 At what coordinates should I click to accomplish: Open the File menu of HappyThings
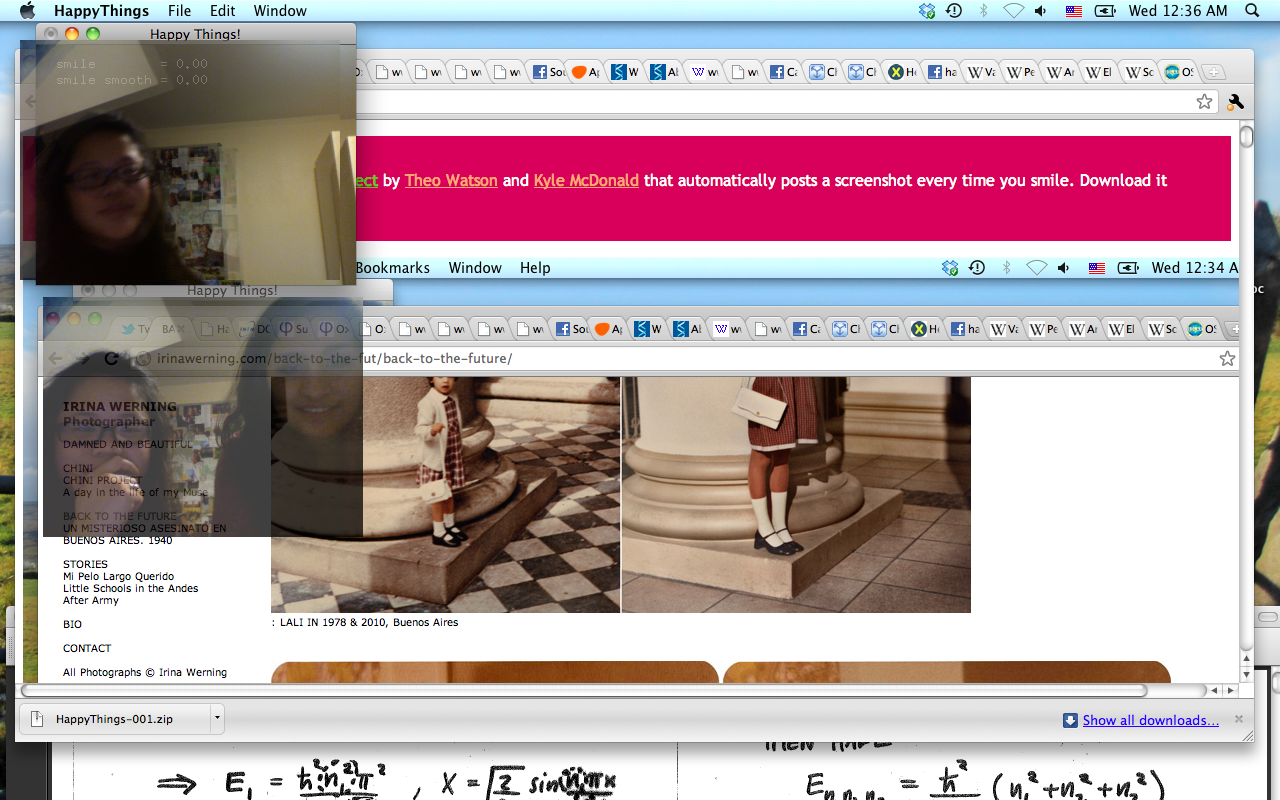[x=179, y=11]
